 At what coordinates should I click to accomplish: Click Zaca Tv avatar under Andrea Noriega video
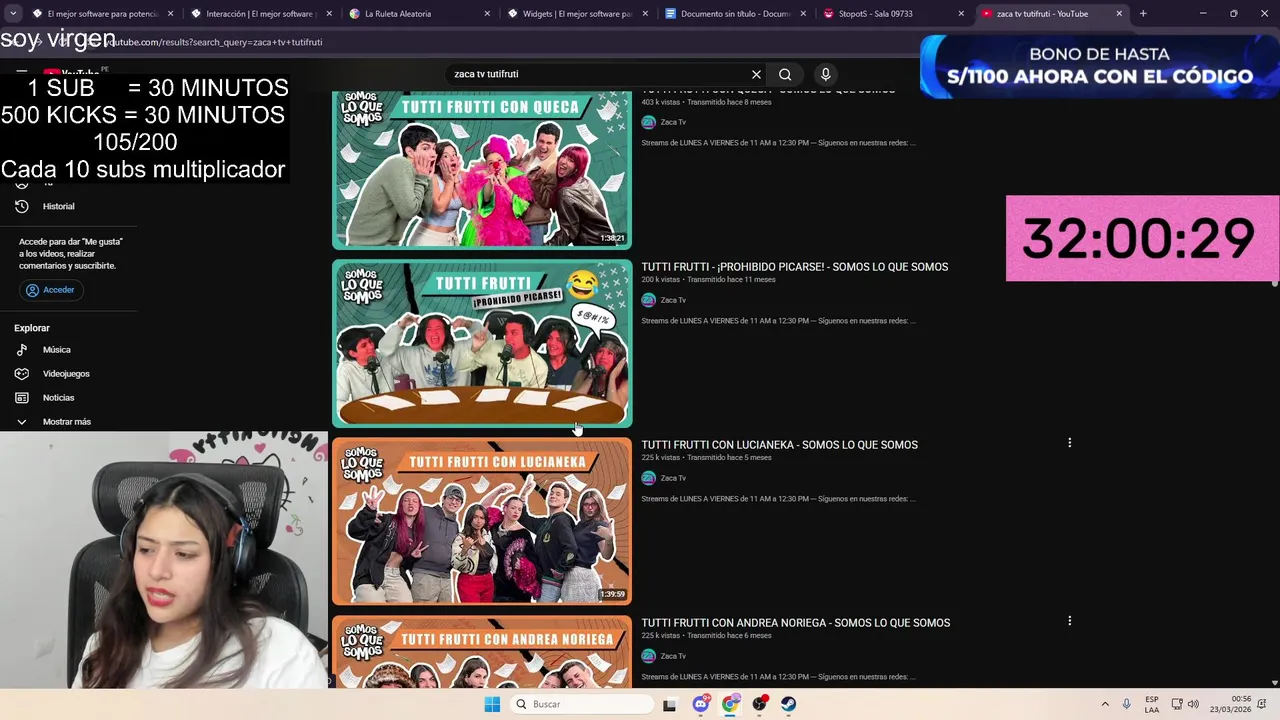coord(648,656)
